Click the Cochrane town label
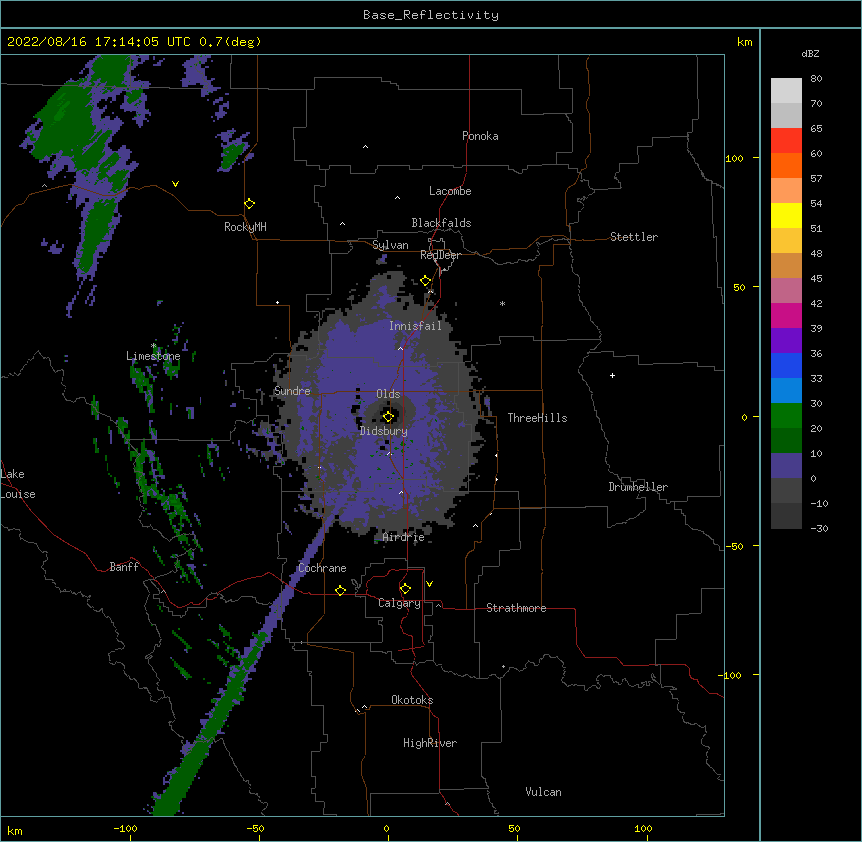Viewport: 862px width, 842px height. pos(322,568)
